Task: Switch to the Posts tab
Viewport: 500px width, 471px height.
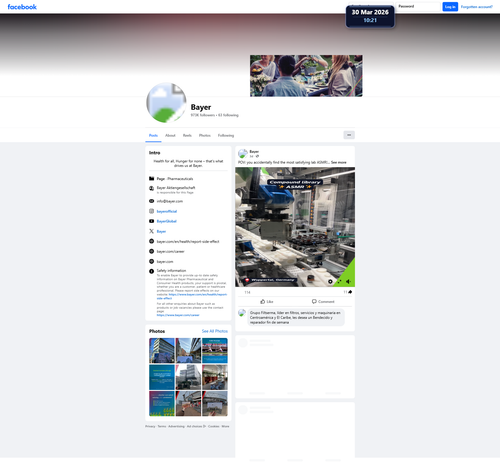Action: (x=153, y=135)
